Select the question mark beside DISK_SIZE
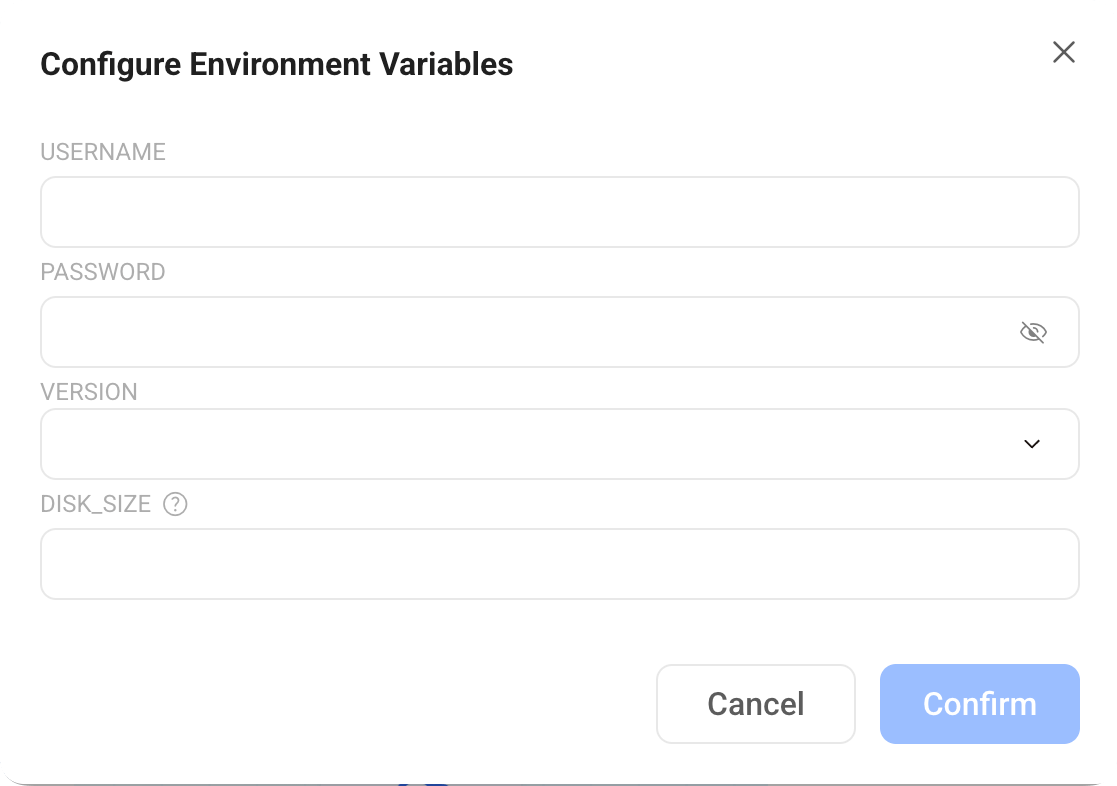The height and width of the screenshot is (786, 1117). [x=175, y=504]
